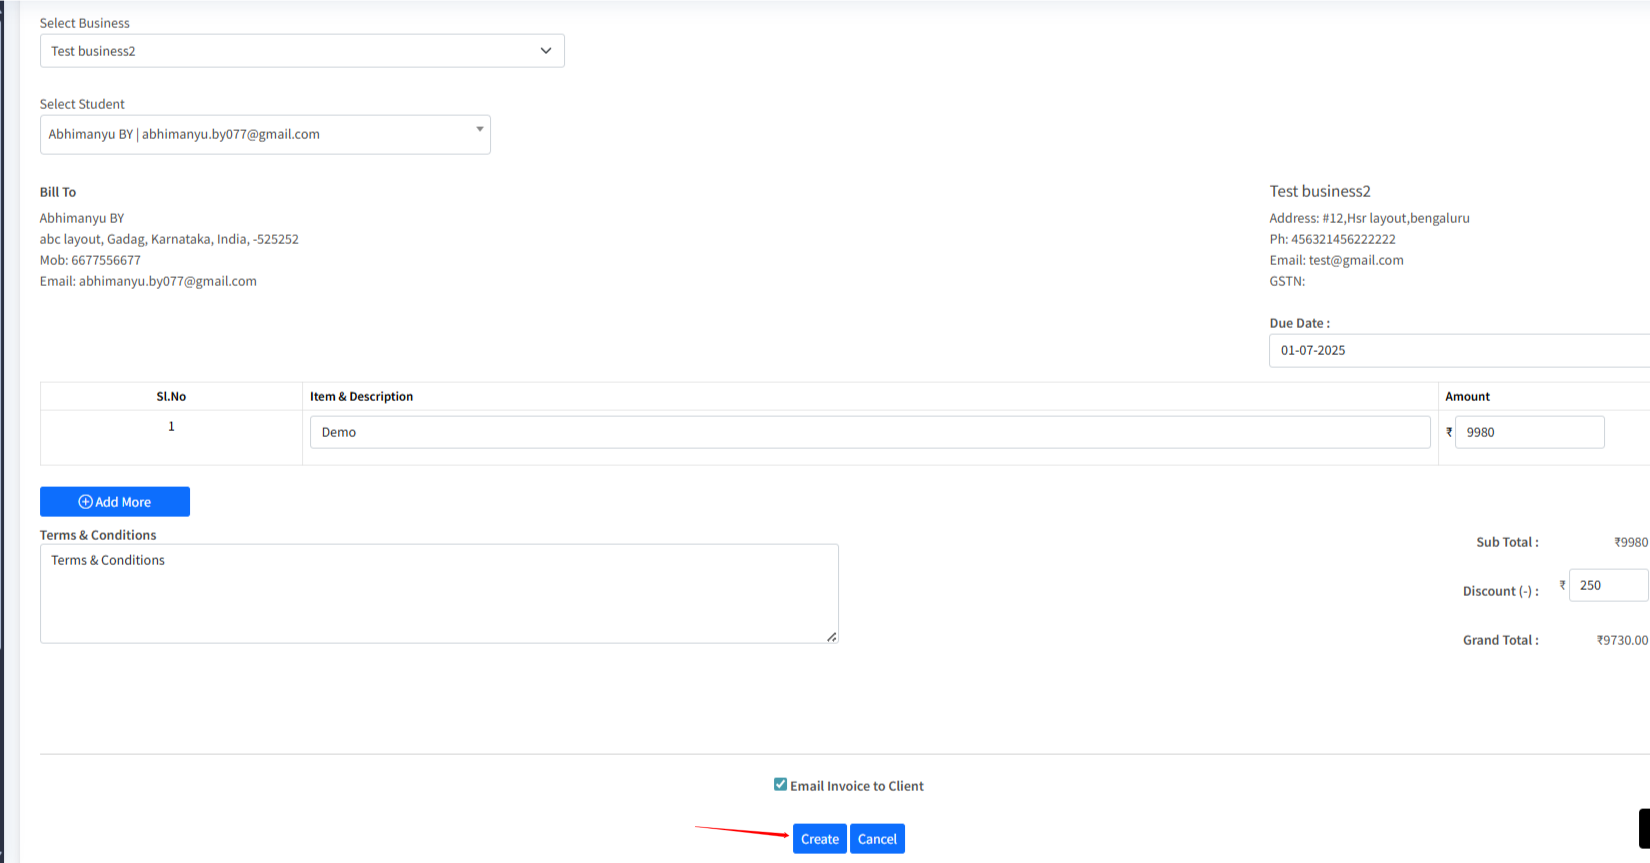Viewport: 1650px width, 863px height.
Task: Expand the Select Business chevron arrow
Action: click(546, 51)
